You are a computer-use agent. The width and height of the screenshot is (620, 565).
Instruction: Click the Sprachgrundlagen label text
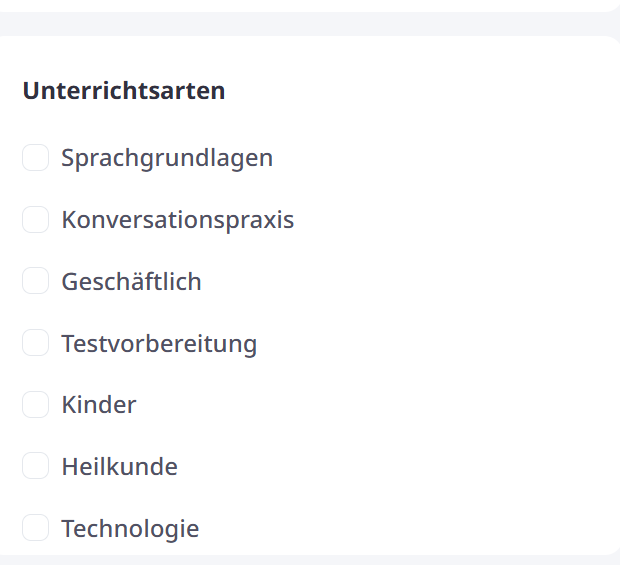167,158
